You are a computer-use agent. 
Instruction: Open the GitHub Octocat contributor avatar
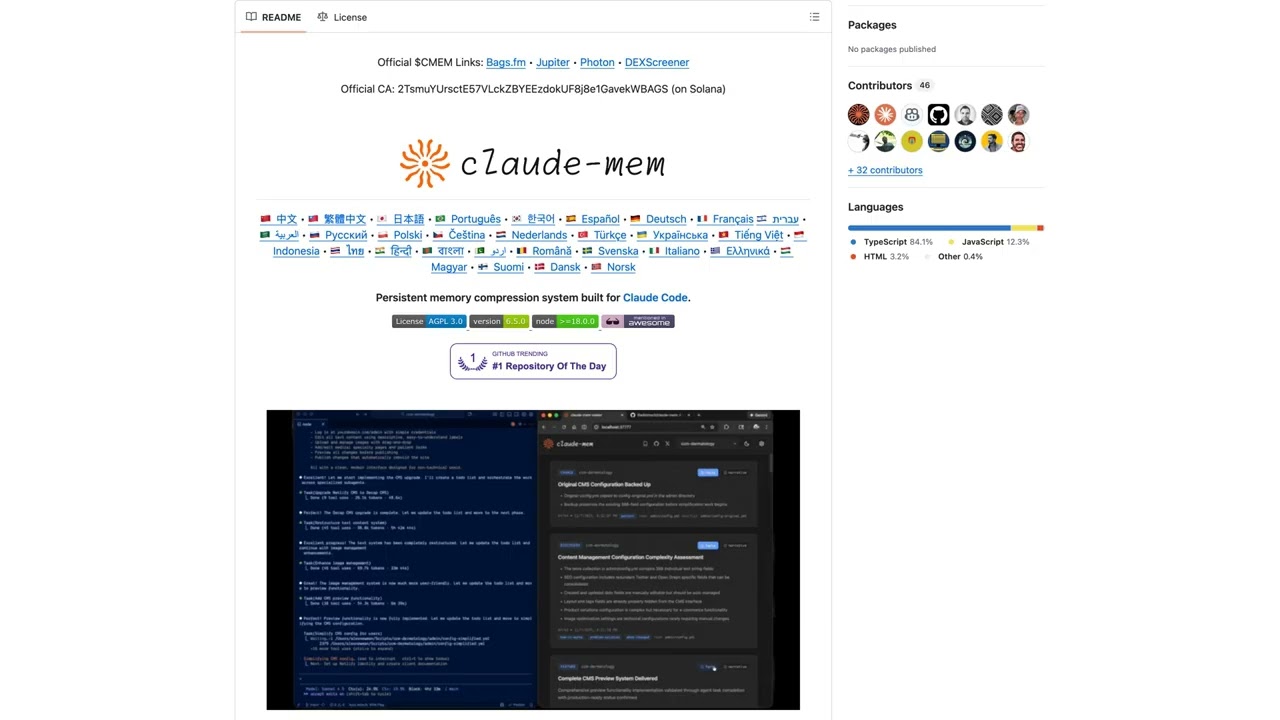click(938, 115)
